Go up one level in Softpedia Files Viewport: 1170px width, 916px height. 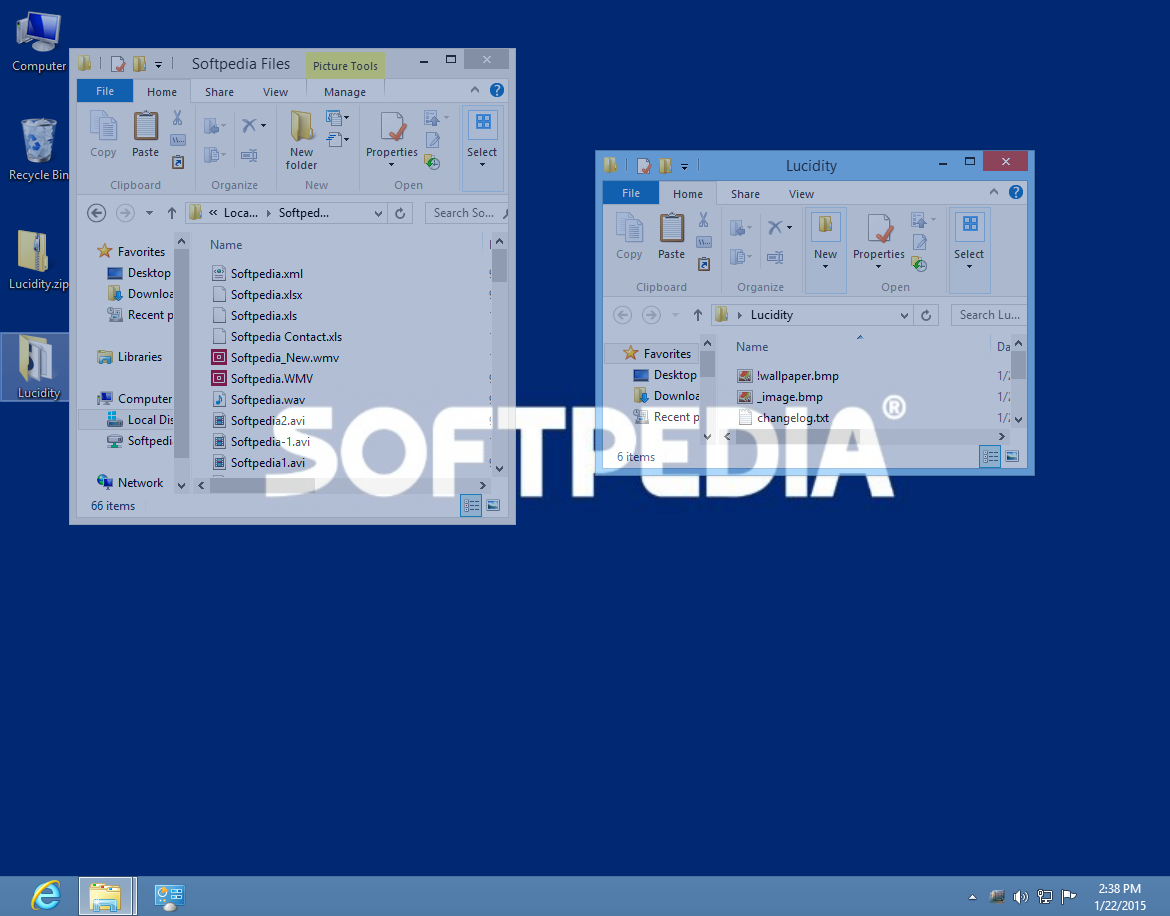172,213
